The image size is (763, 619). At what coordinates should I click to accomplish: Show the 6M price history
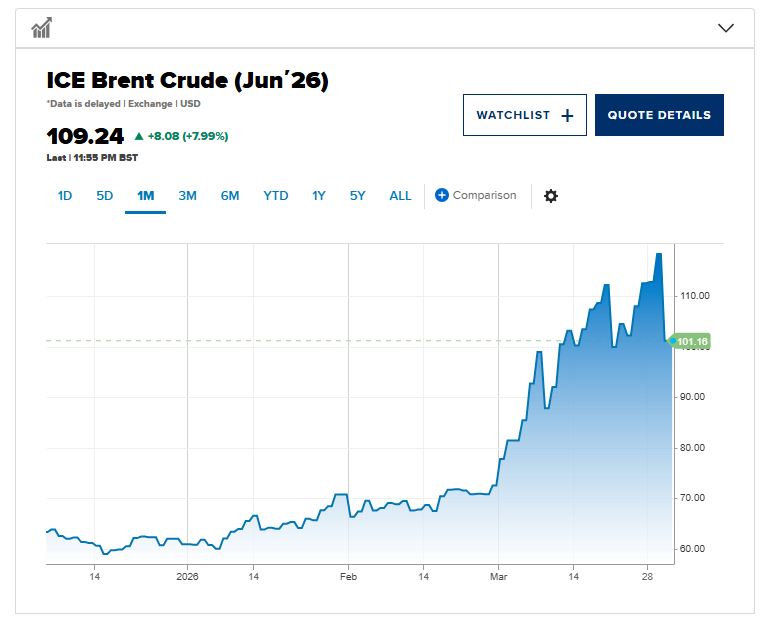[230, 196]
